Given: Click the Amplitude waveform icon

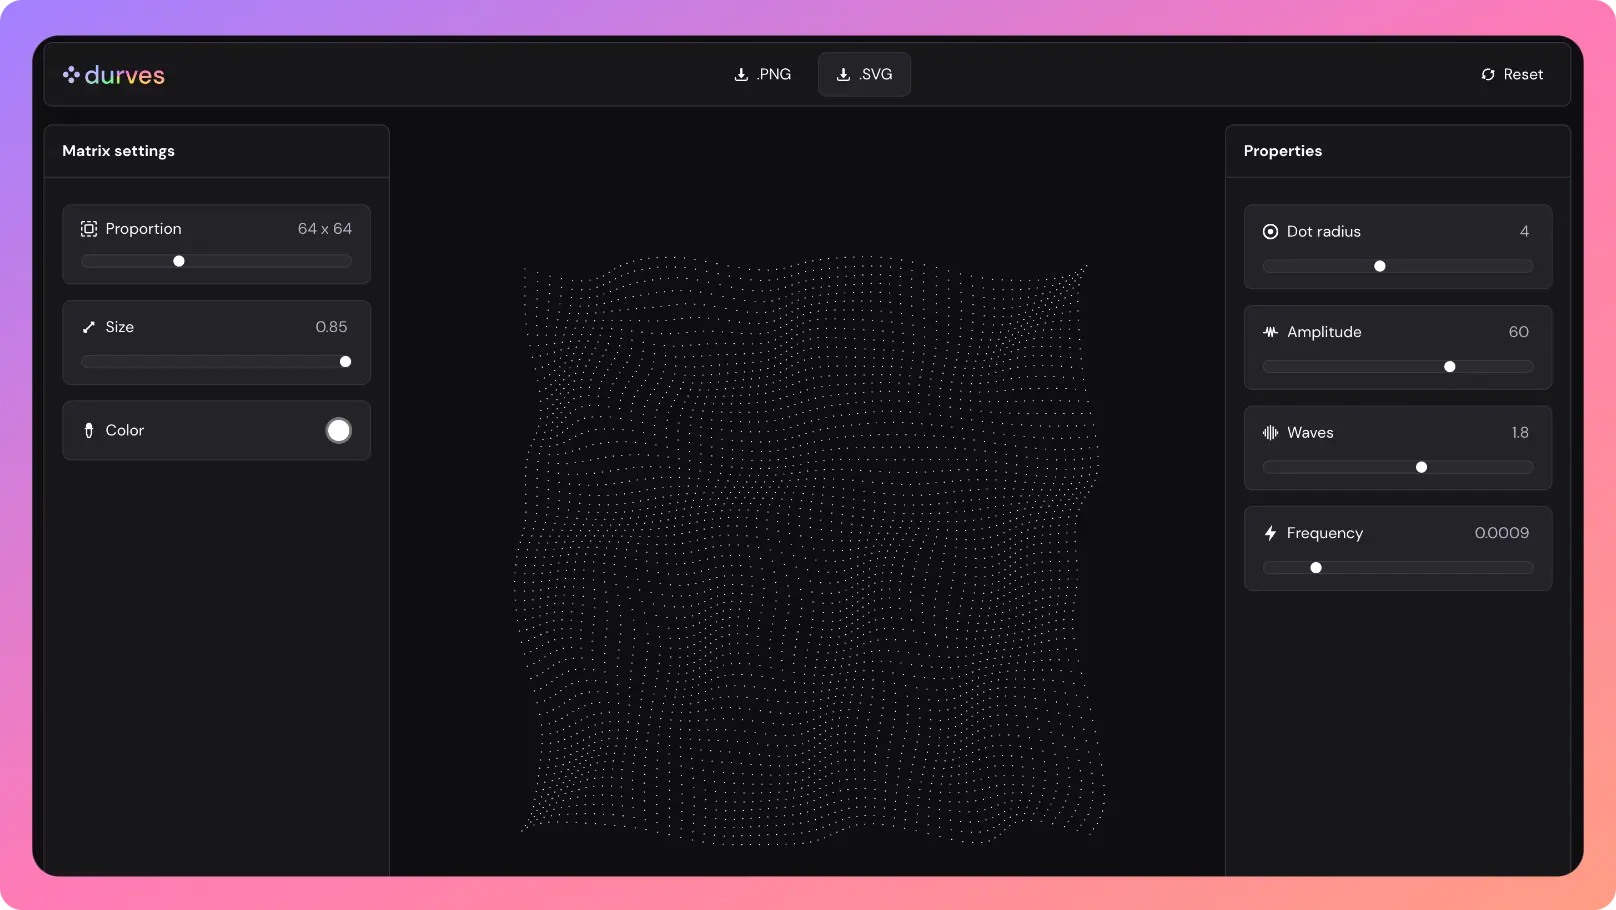Looking at the screenshot, I should coord(1270,332).
